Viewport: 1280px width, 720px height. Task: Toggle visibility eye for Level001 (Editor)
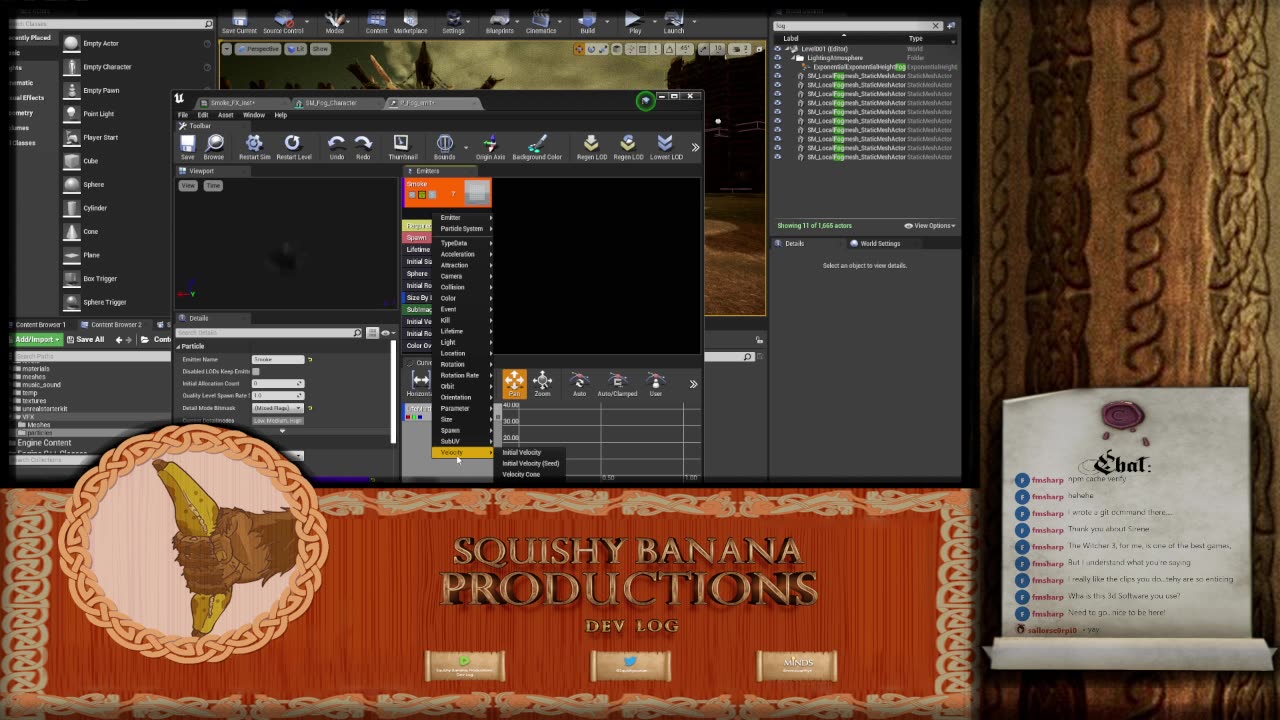point(778,49)
